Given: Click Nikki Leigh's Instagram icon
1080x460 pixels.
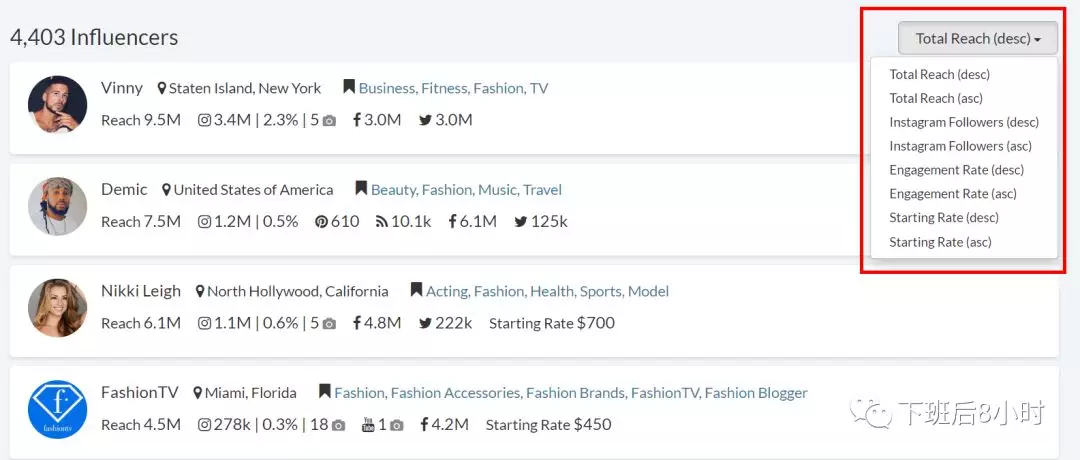Looking at the screenshot, I should (204, 323).
